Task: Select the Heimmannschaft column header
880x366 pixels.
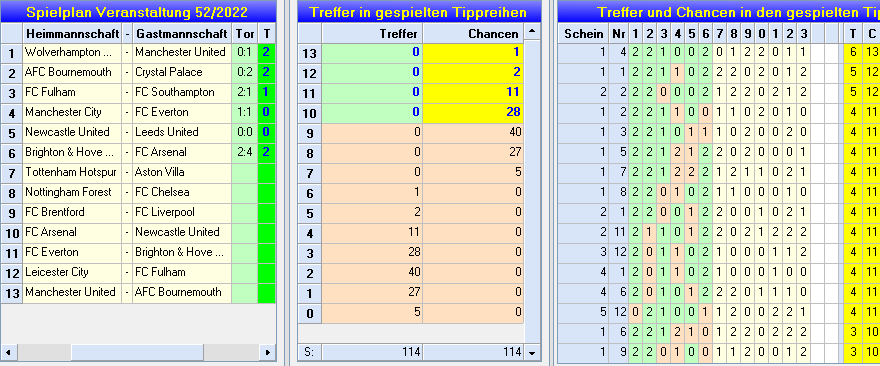Action: [72, 34]
